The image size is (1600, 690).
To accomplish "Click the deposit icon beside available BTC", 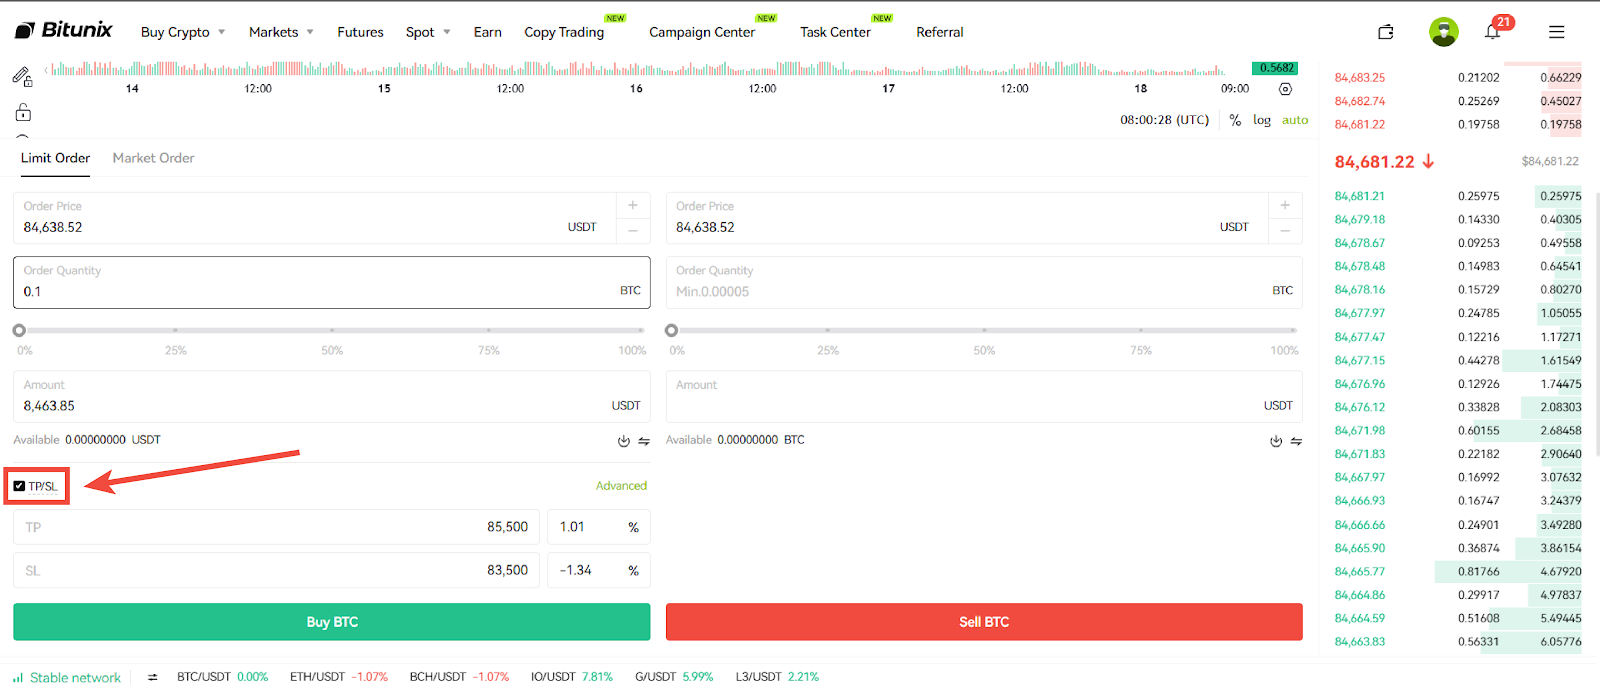I will (x=1276, y=441).
